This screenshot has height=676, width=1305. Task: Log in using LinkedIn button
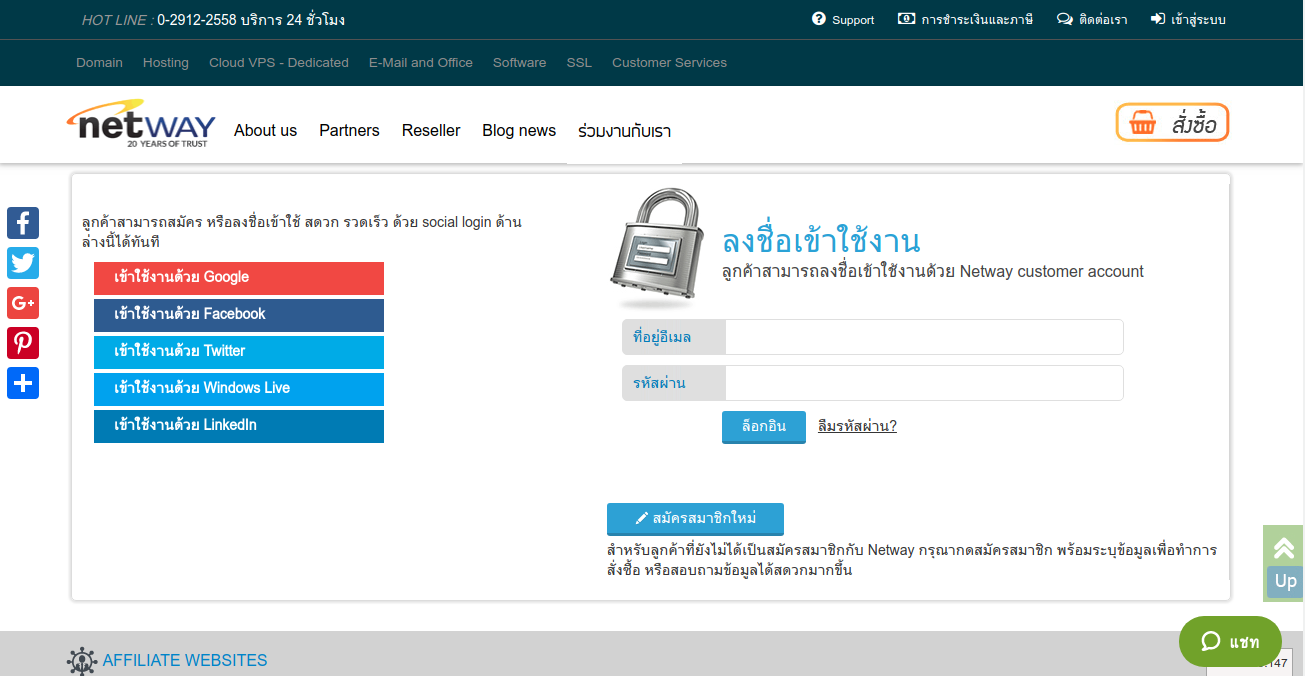pos(239,426)
